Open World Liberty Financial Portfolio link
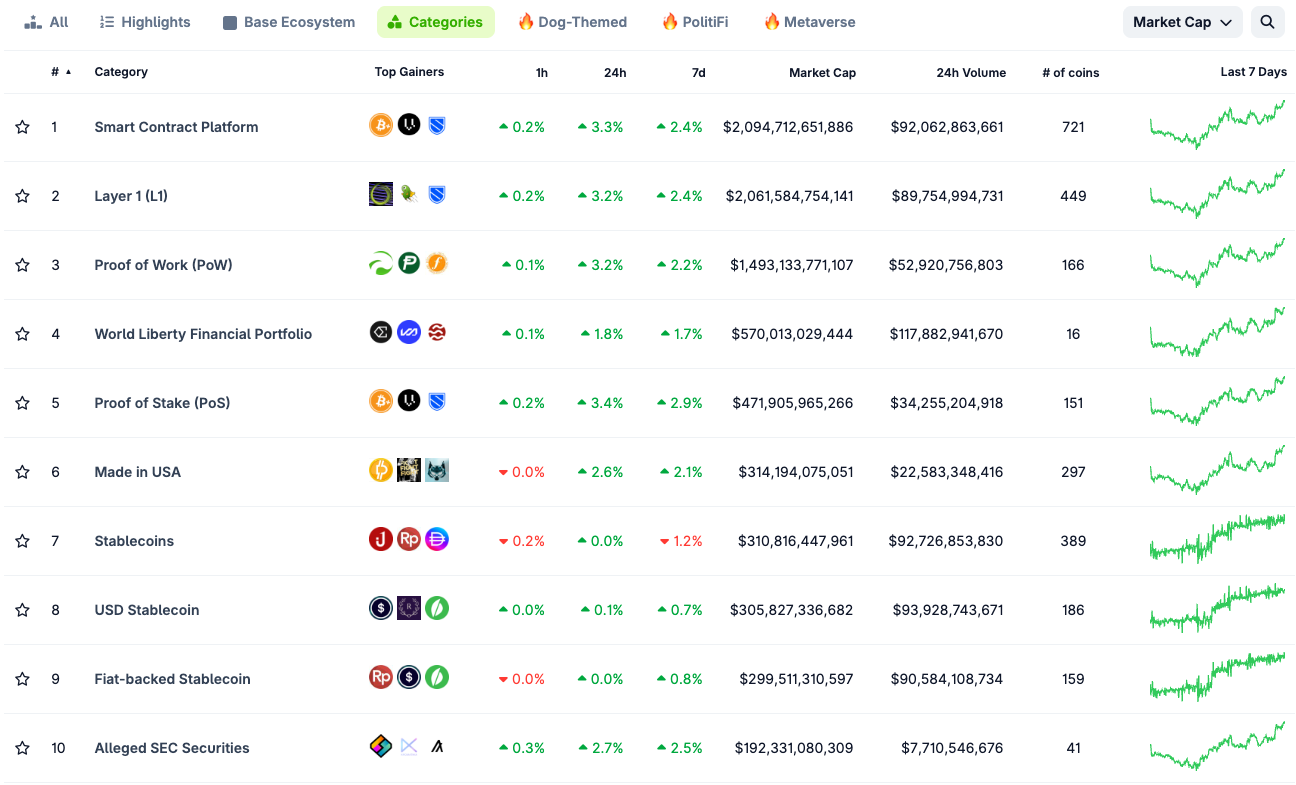The height and width of the screenshot is (785, 1296). (203, 334)
